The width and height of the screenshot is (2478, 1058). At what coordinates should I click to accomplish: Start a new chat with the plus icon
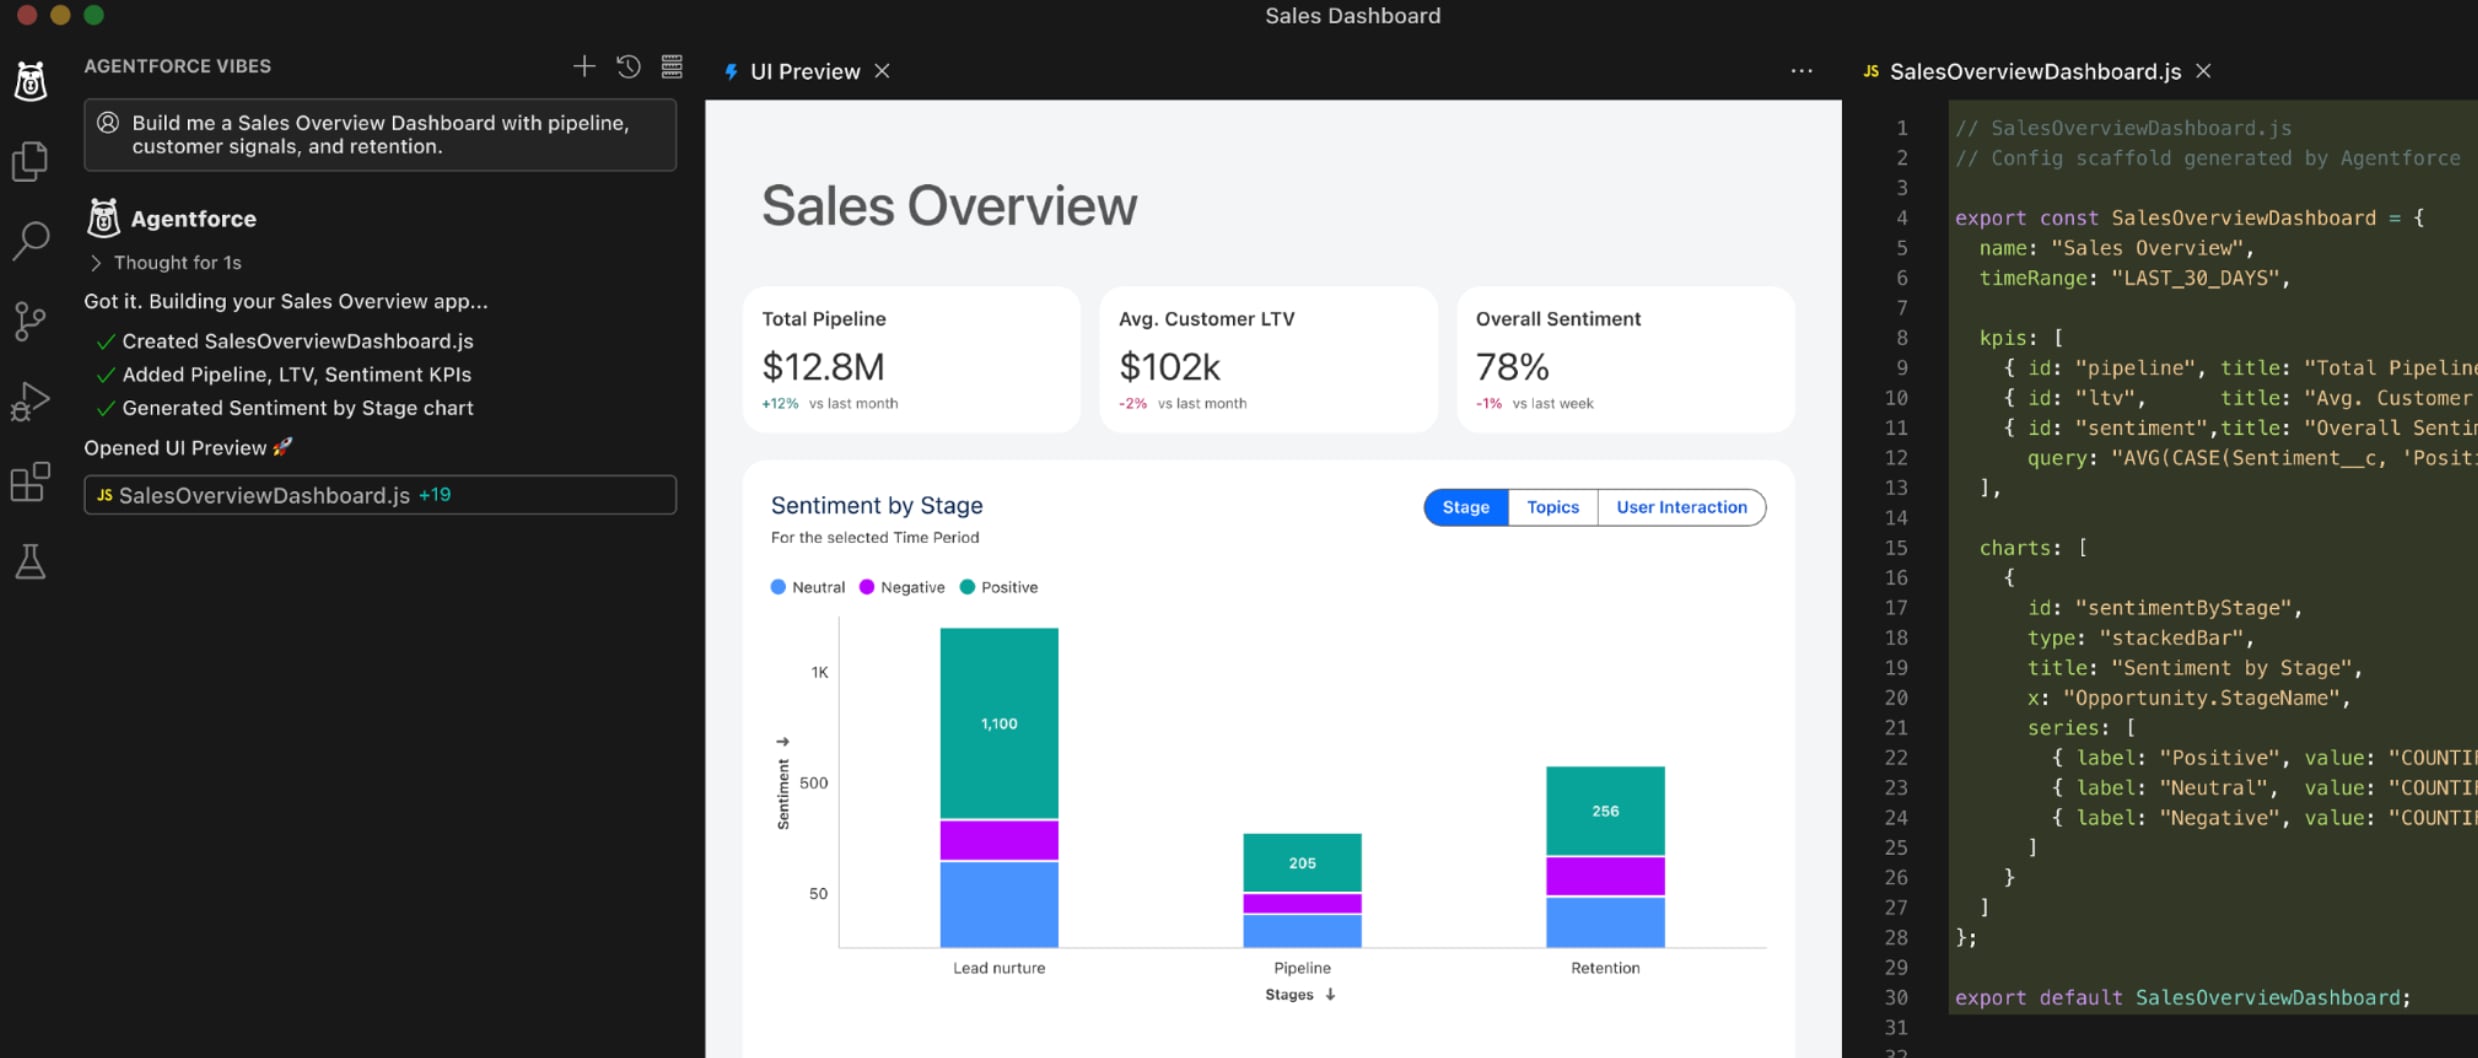(x=584, y=66)
